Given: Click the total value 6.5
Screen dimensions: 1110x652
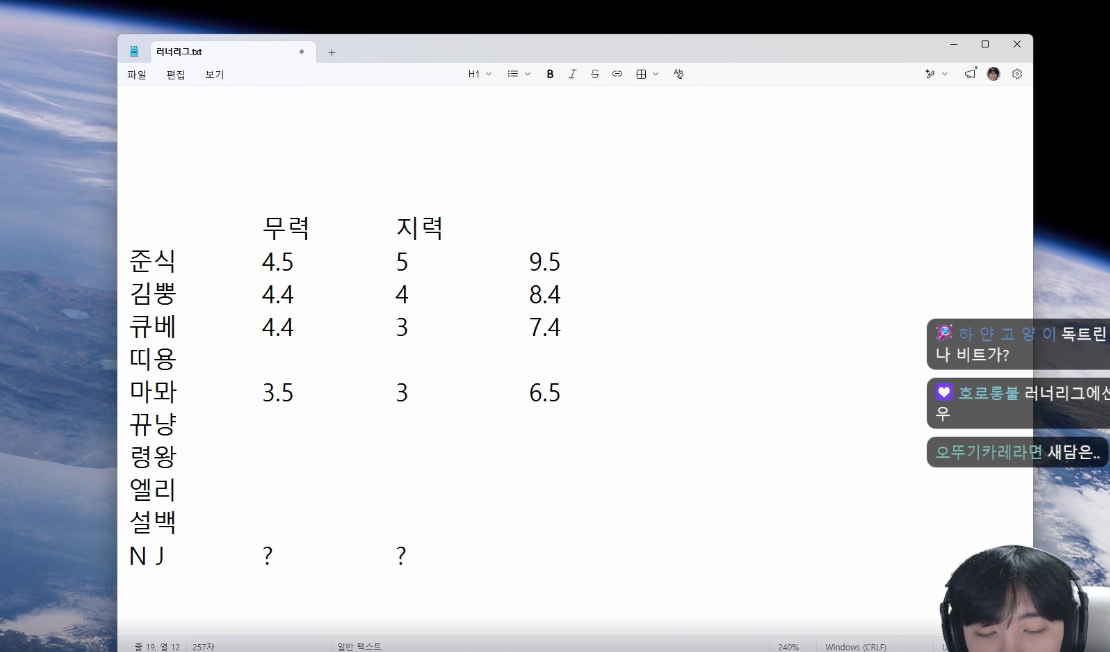Looking at the screenshot, I should tap(544, 393).
